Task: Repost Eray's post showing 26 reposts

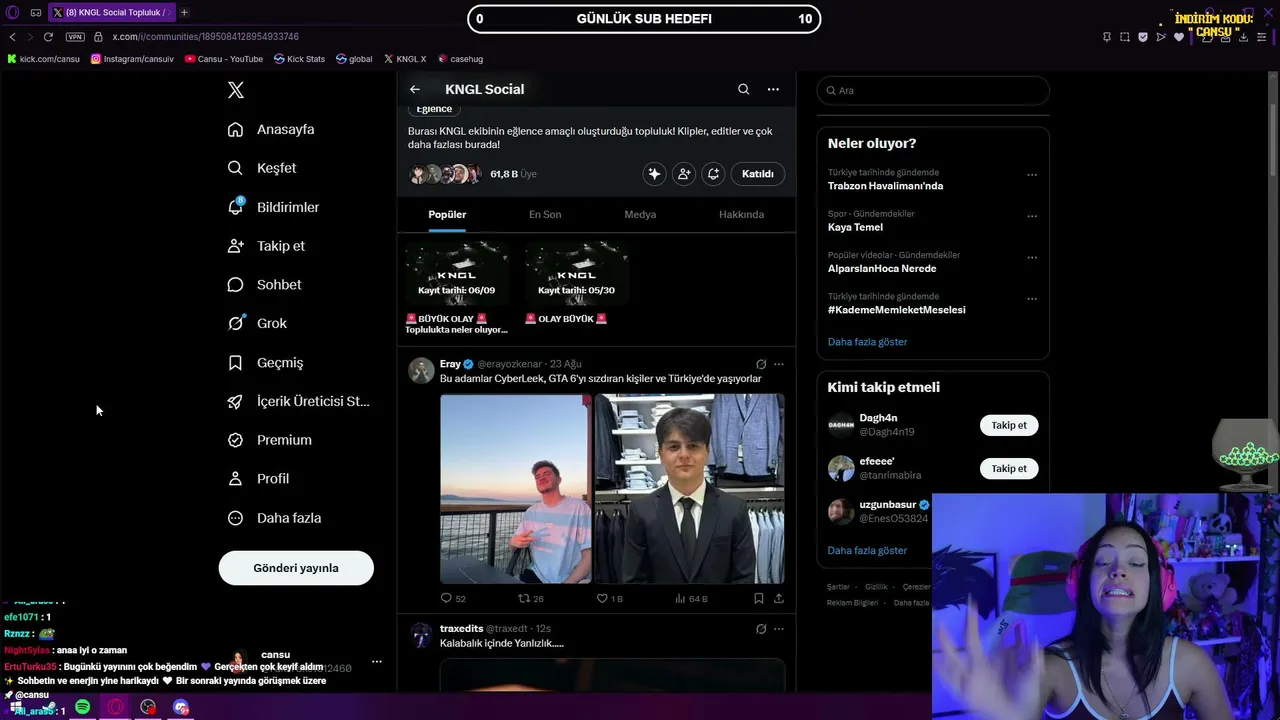Action: 530,599
